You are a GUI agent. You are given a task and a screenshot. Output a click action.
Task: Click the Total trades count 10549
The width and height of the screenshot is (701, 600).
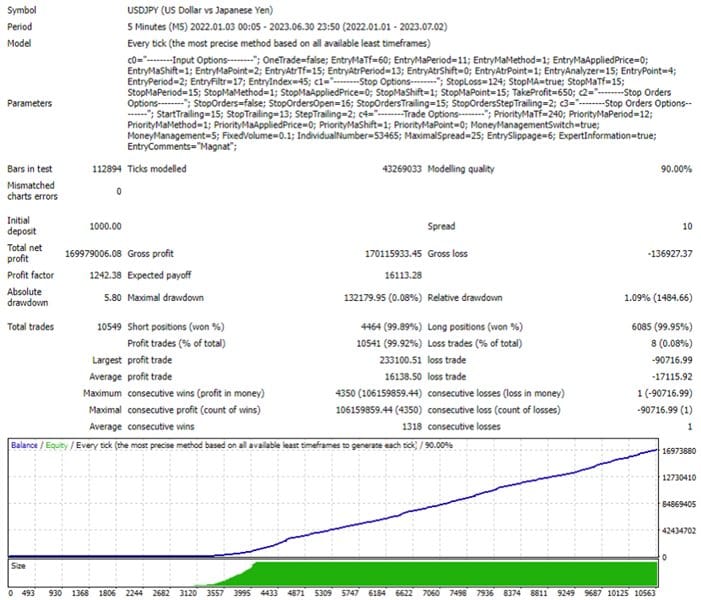109,327
